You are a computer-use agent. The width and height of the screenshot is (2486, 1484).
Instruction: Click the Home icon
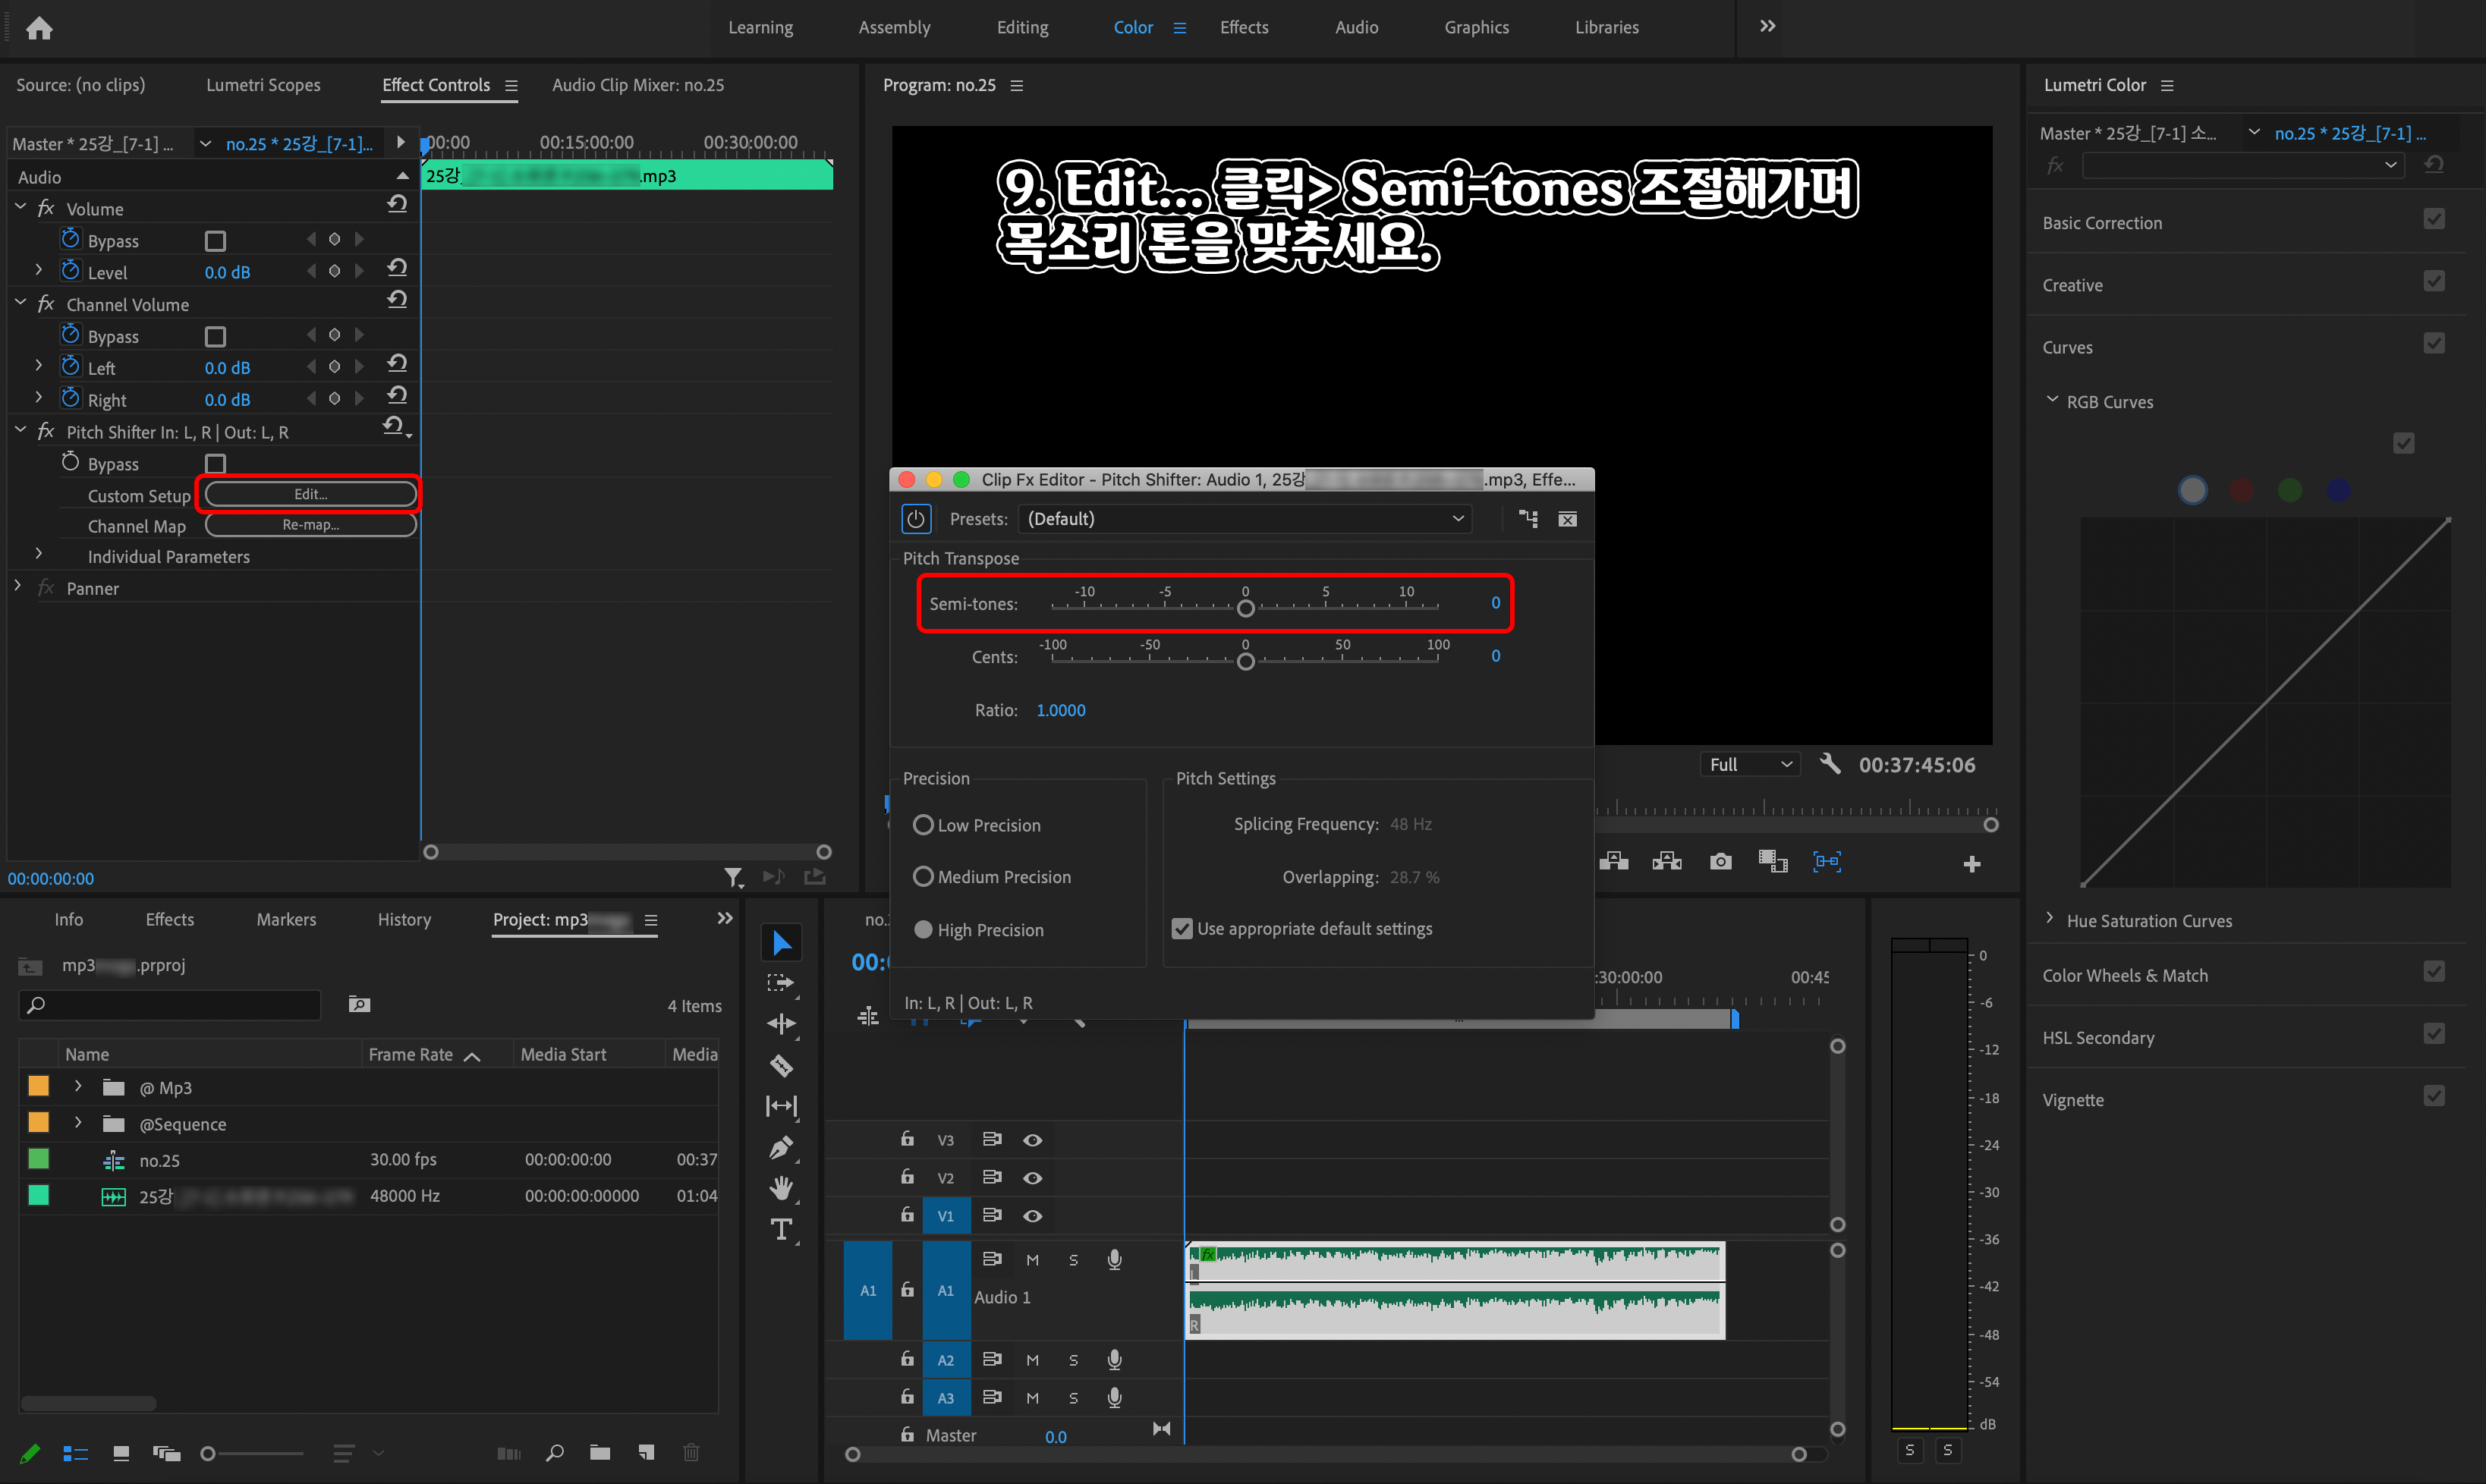point(39,28)
